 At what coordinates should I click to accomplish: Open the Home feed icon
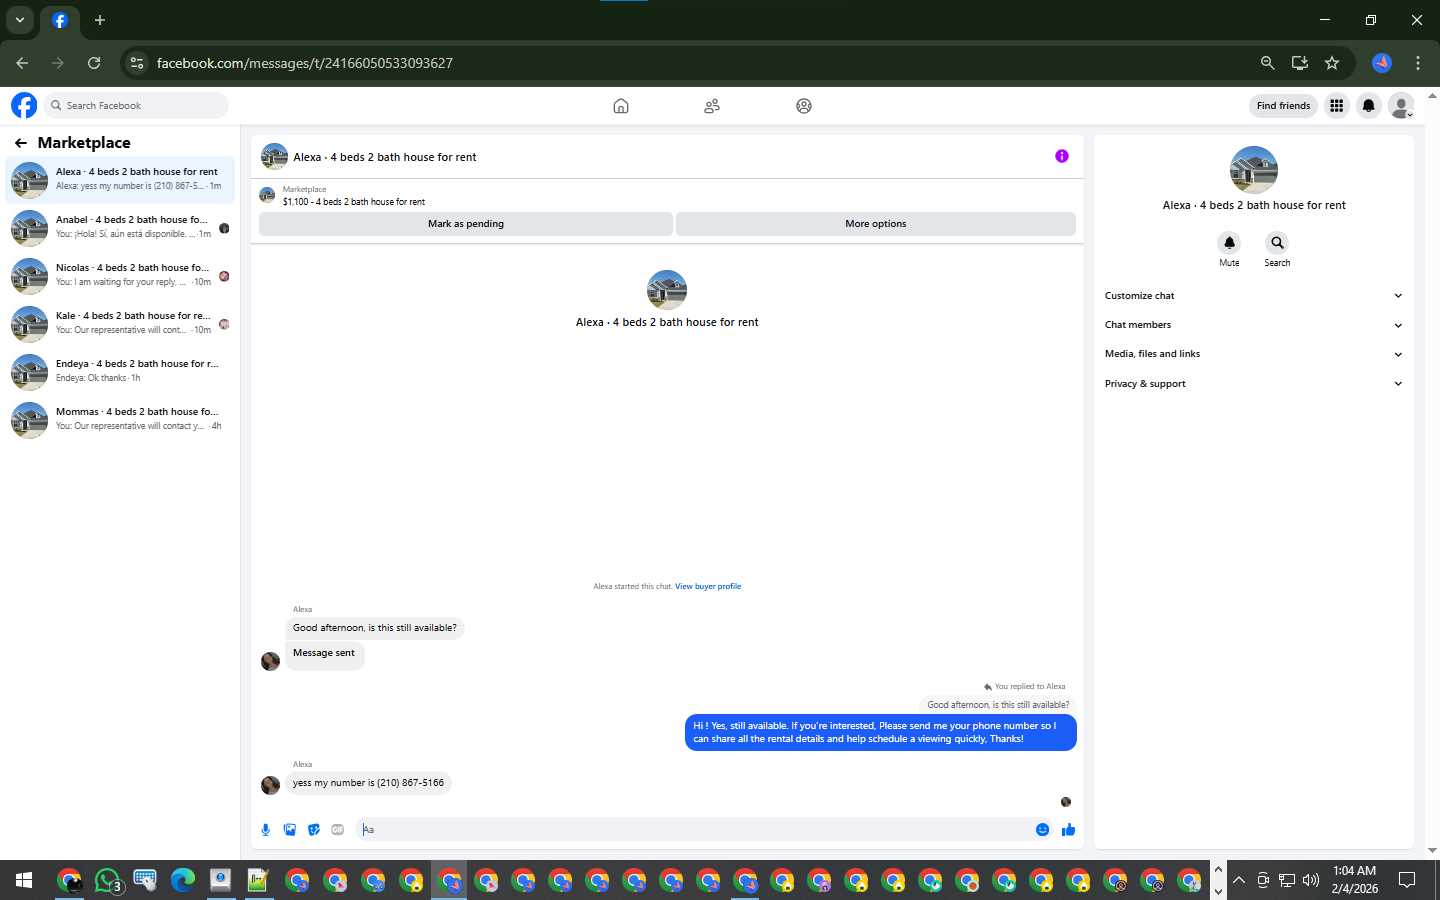coord(621,106)
